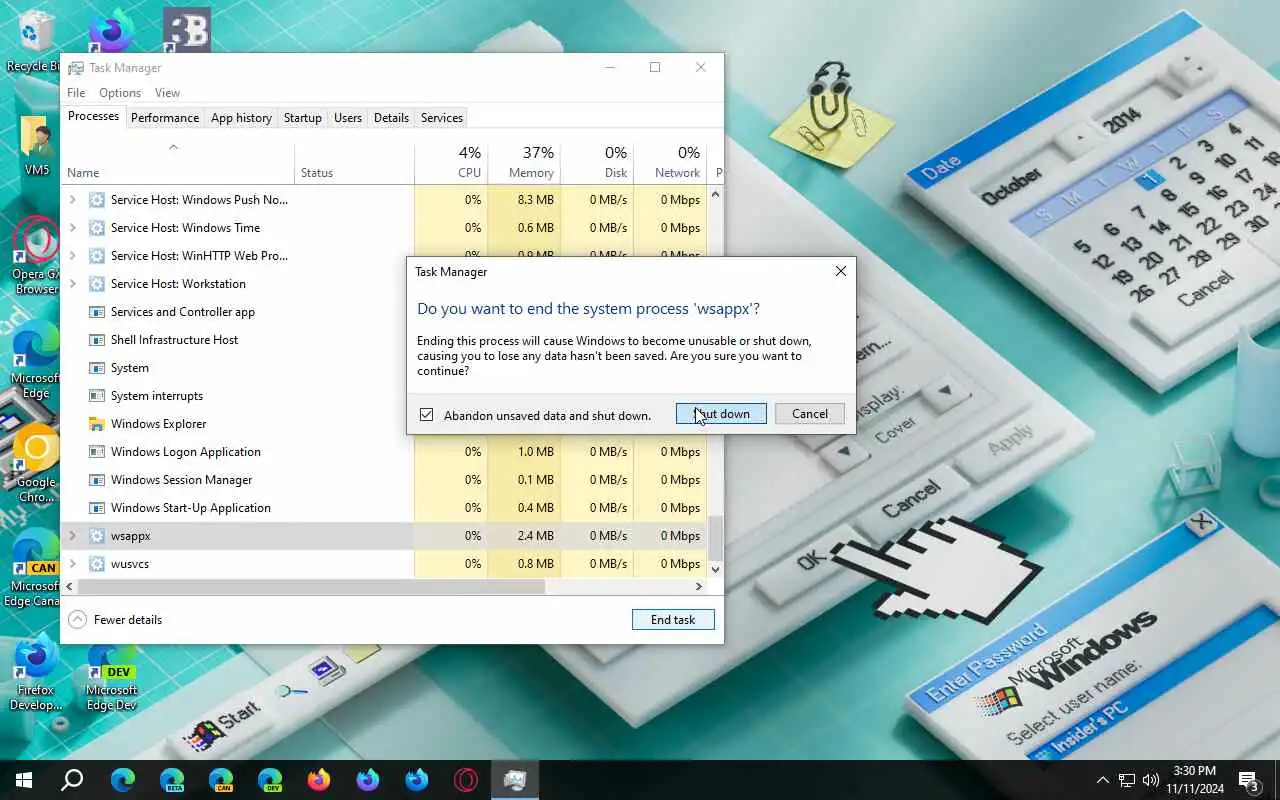Open VM5 desktop shortcut
The width and height of the screenshot is (1280, 800).
[x=37, y=145]
